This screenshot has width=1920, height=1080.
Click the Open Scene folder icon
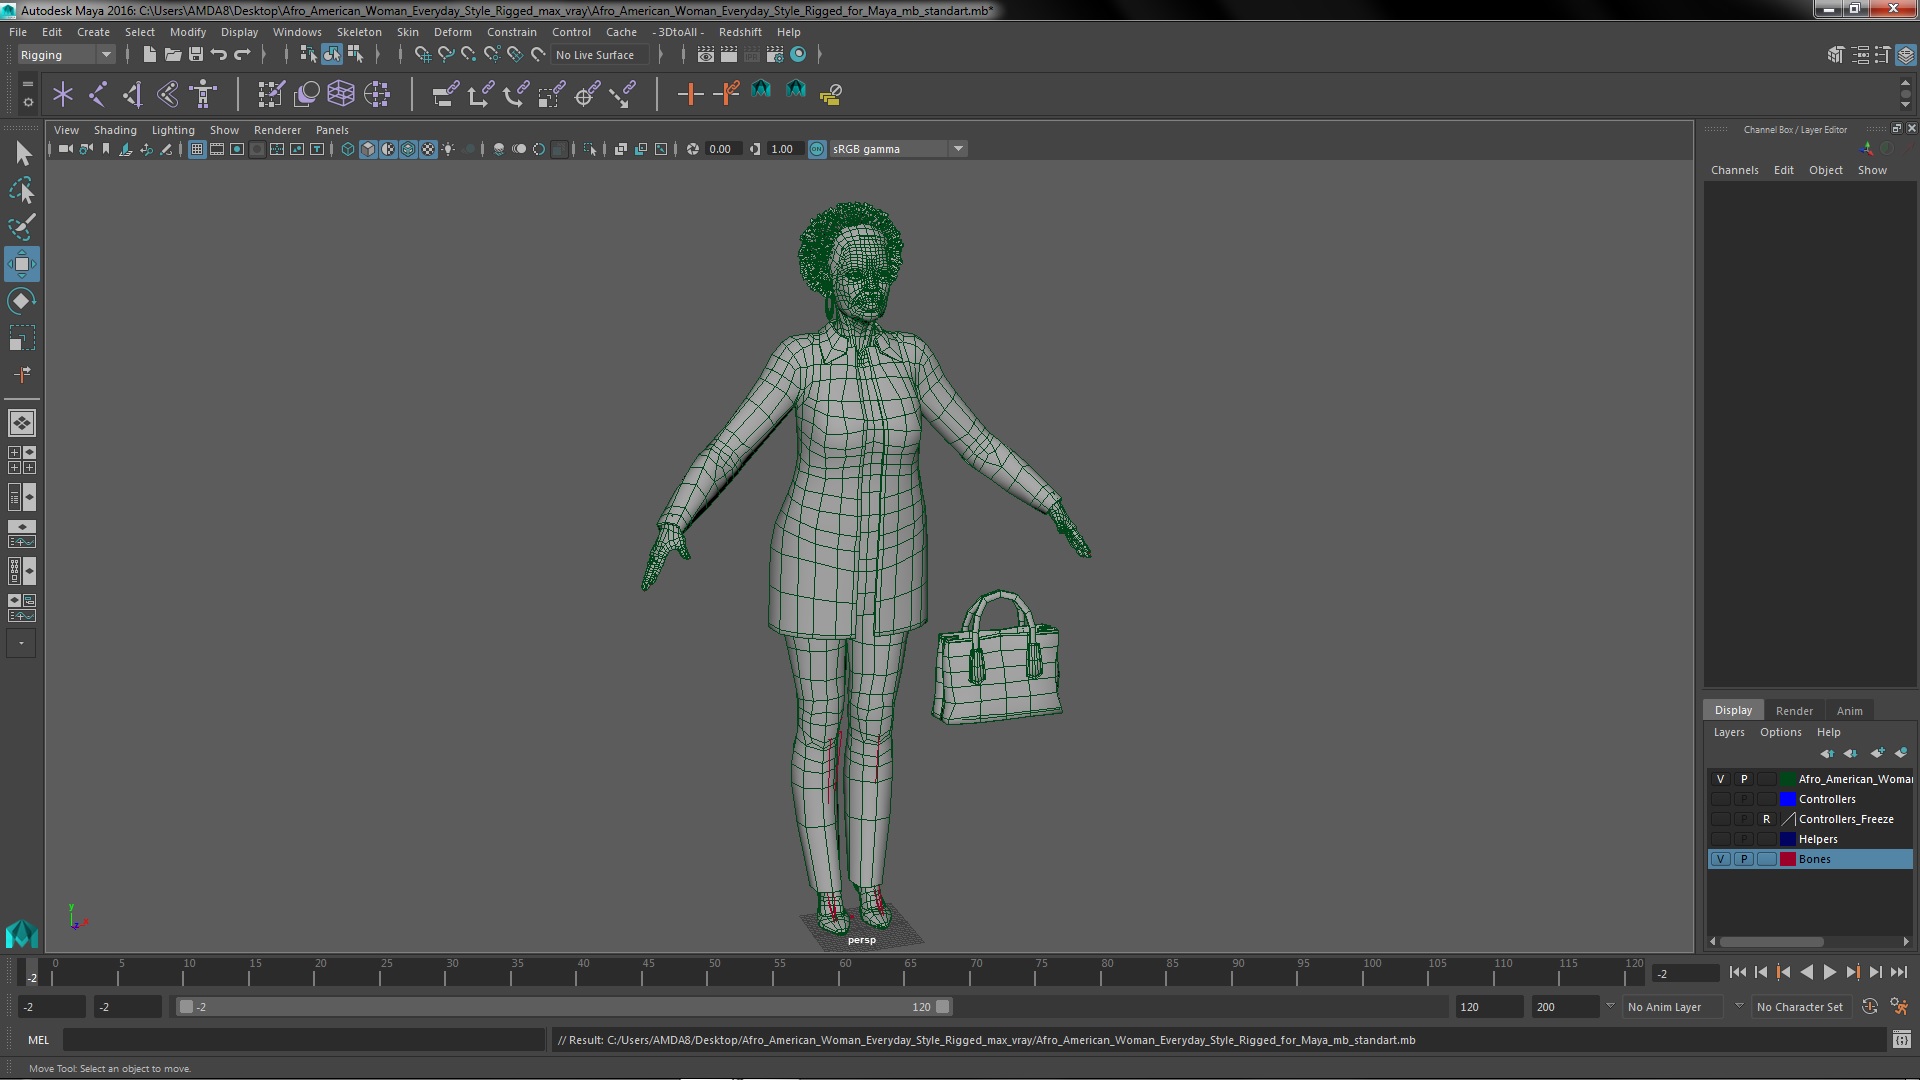point(172,55)
